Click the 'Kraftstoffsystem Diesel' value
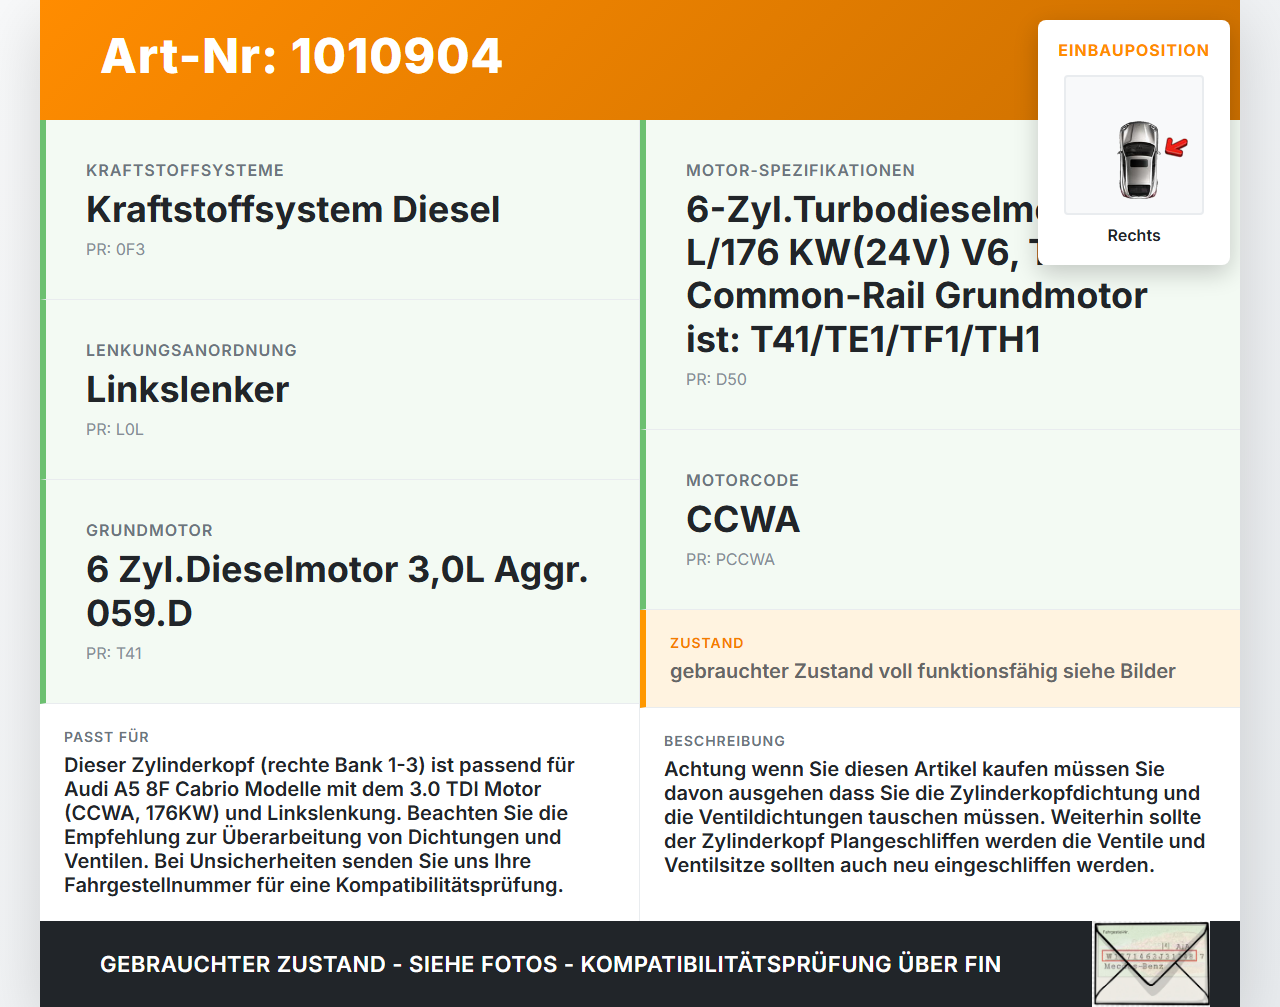The height and width of the screenshot is (1007, 1280). coord(293,209)
